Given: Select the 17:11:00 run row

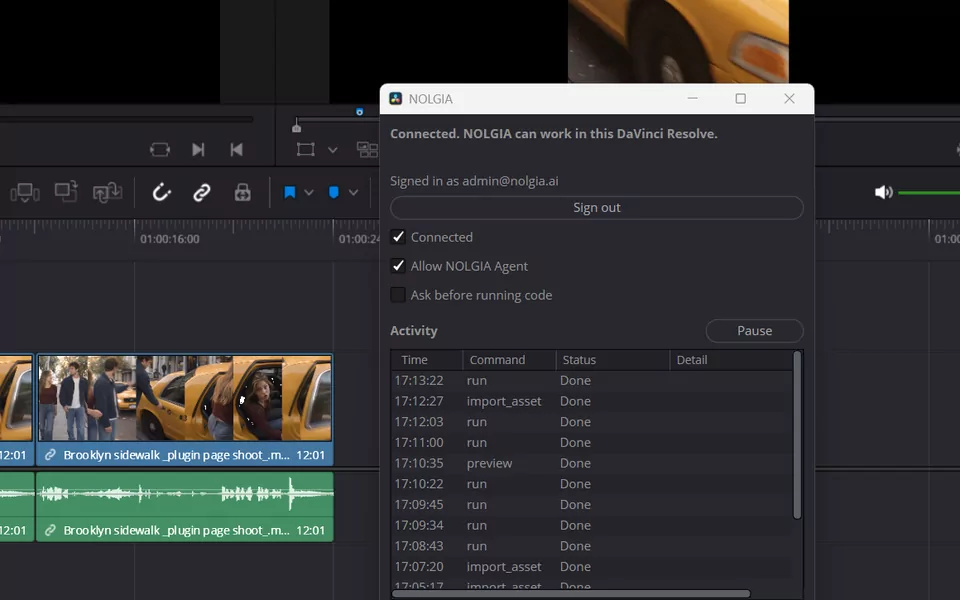Looking at the screenshot, I should (592, 443).
